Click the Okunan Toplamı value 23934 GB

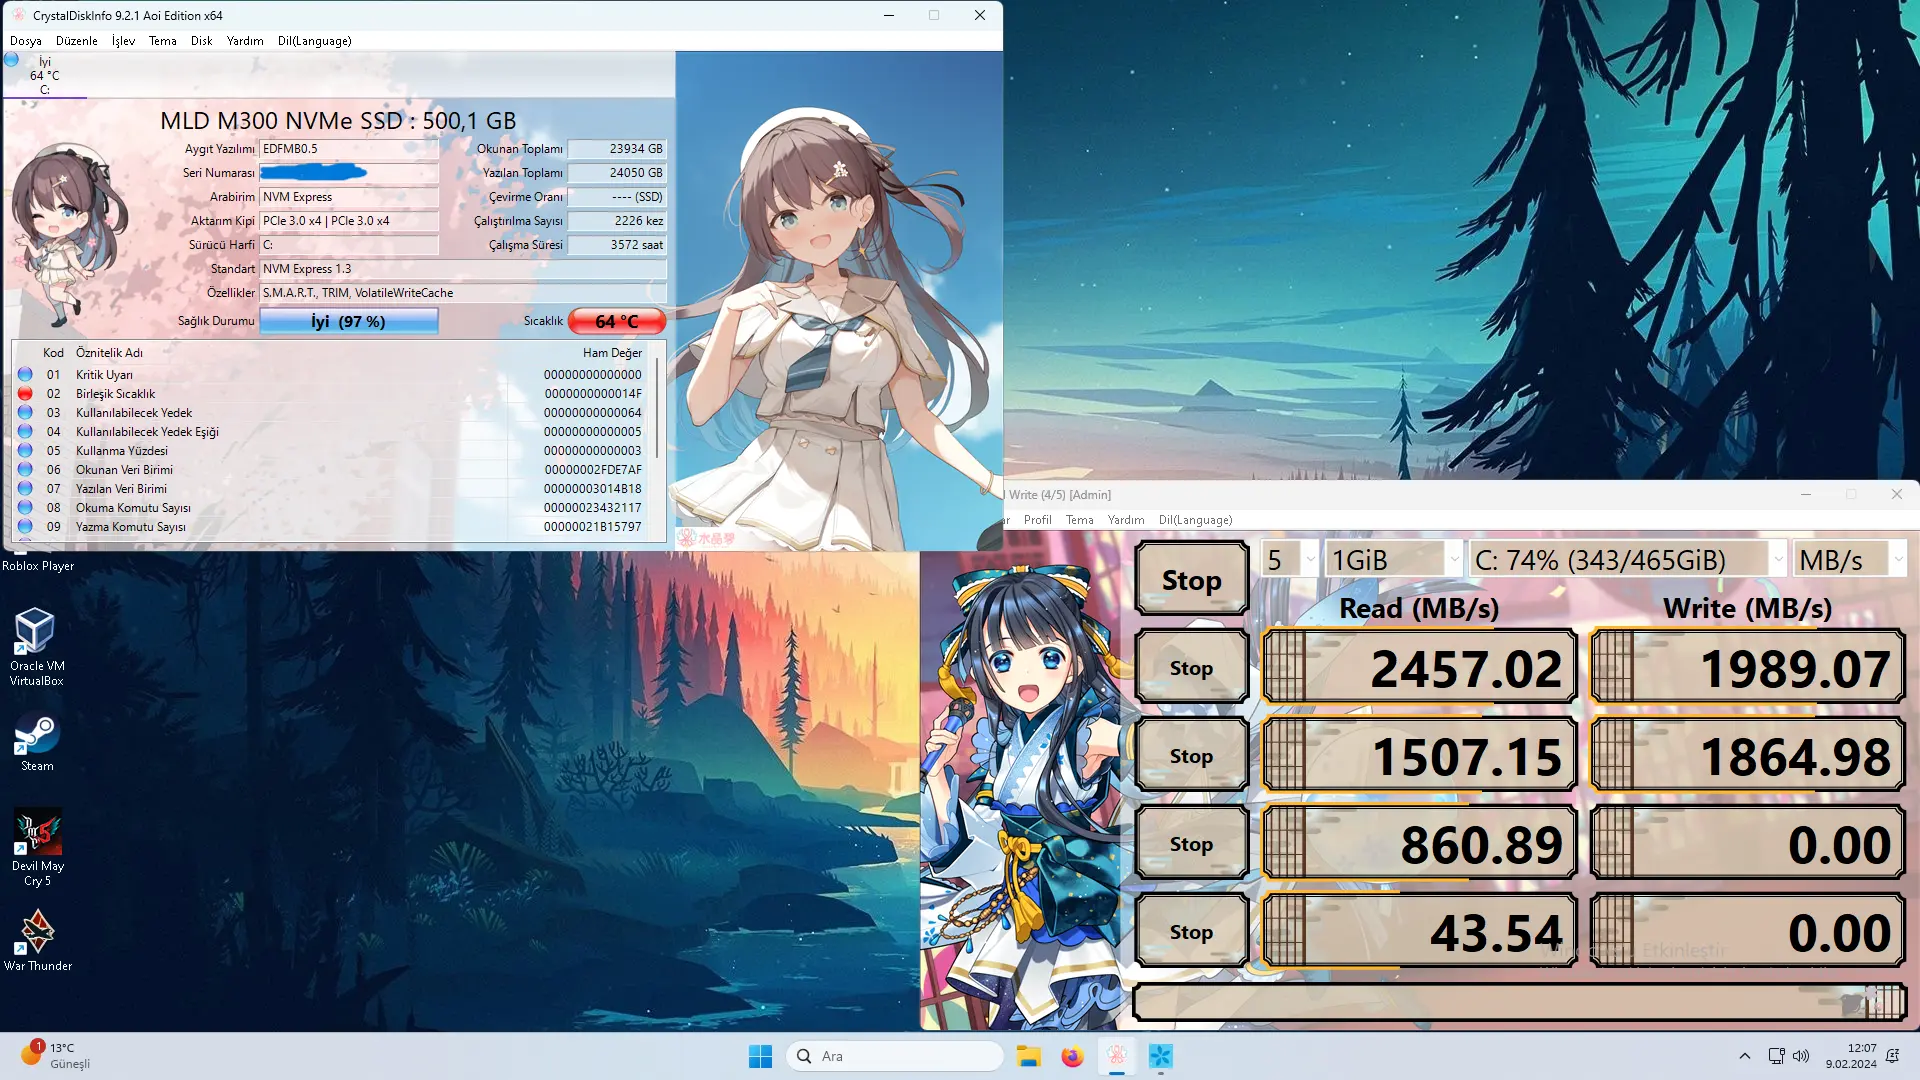pos(617,149)
